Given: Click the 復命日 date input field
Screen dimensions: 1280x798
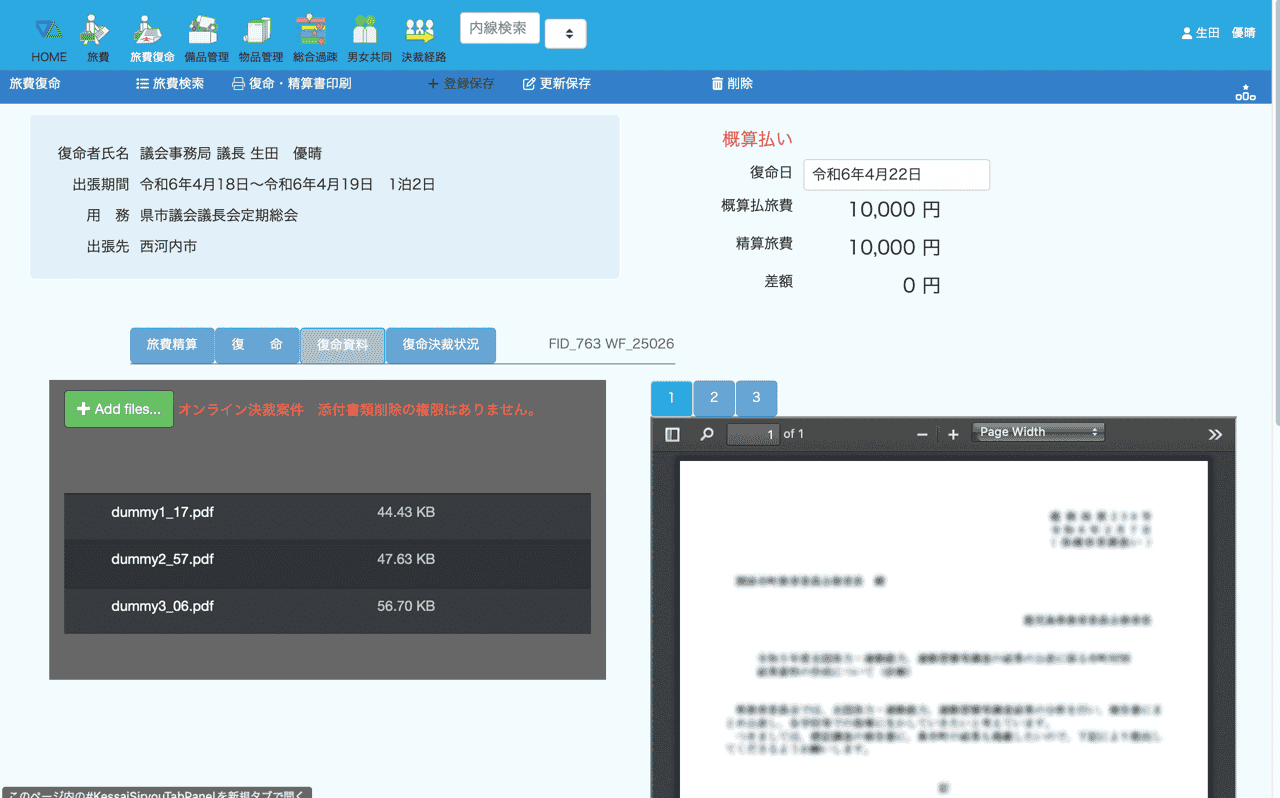Looking at the screenshot, I should tap(896, 174).
